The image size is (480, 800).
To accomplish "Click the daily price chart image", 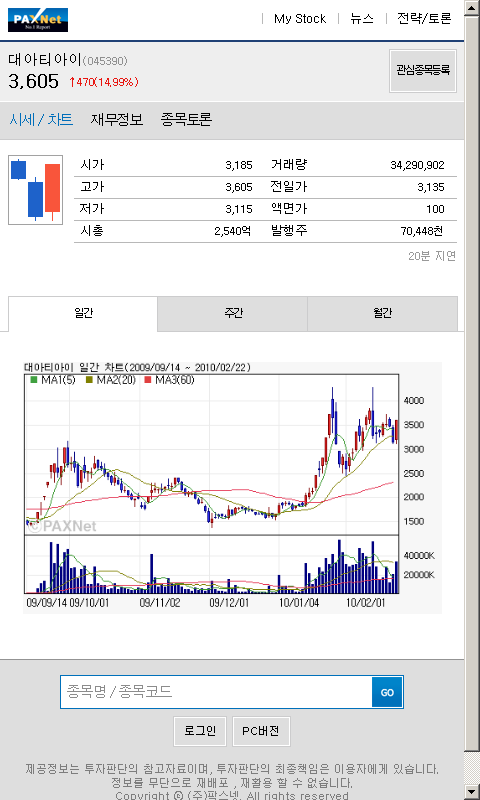I will (233, 487).
